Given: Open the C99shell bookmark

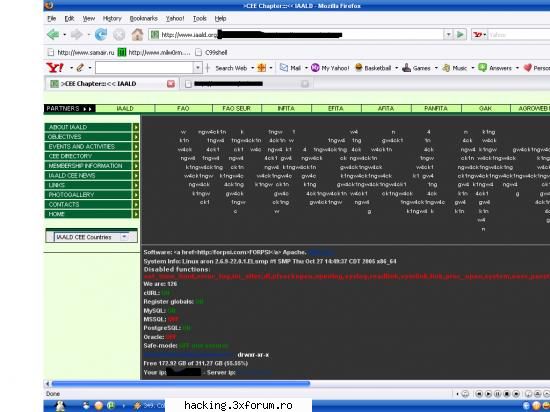Looking at the screenshot, I should (212, 53).
